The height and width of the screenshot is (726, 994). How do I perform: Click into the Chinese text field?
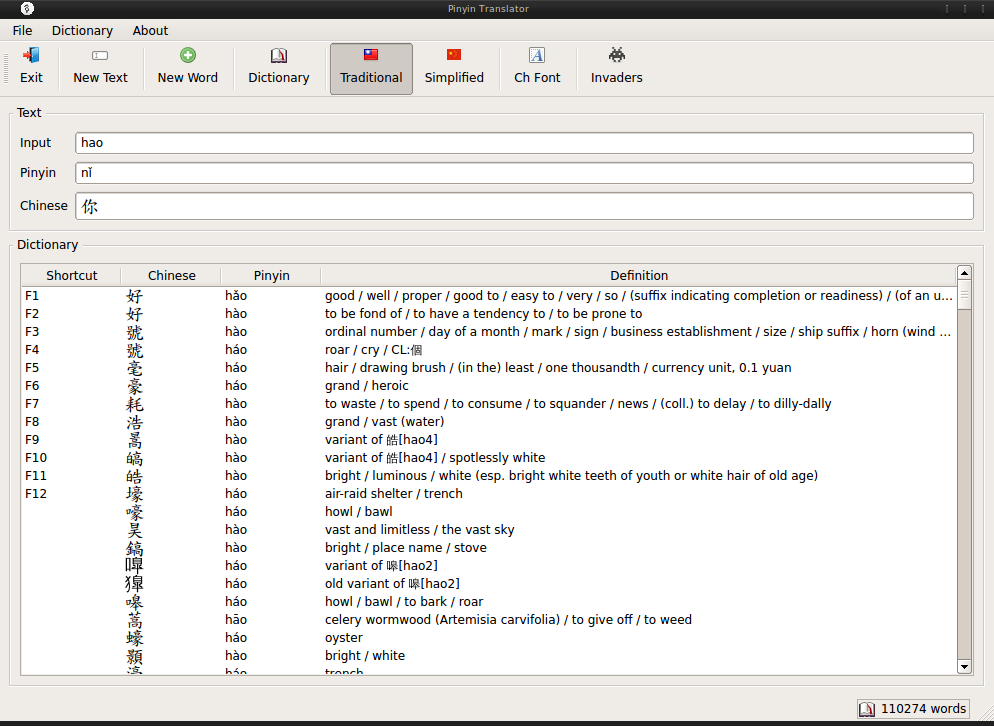[524, 206]
